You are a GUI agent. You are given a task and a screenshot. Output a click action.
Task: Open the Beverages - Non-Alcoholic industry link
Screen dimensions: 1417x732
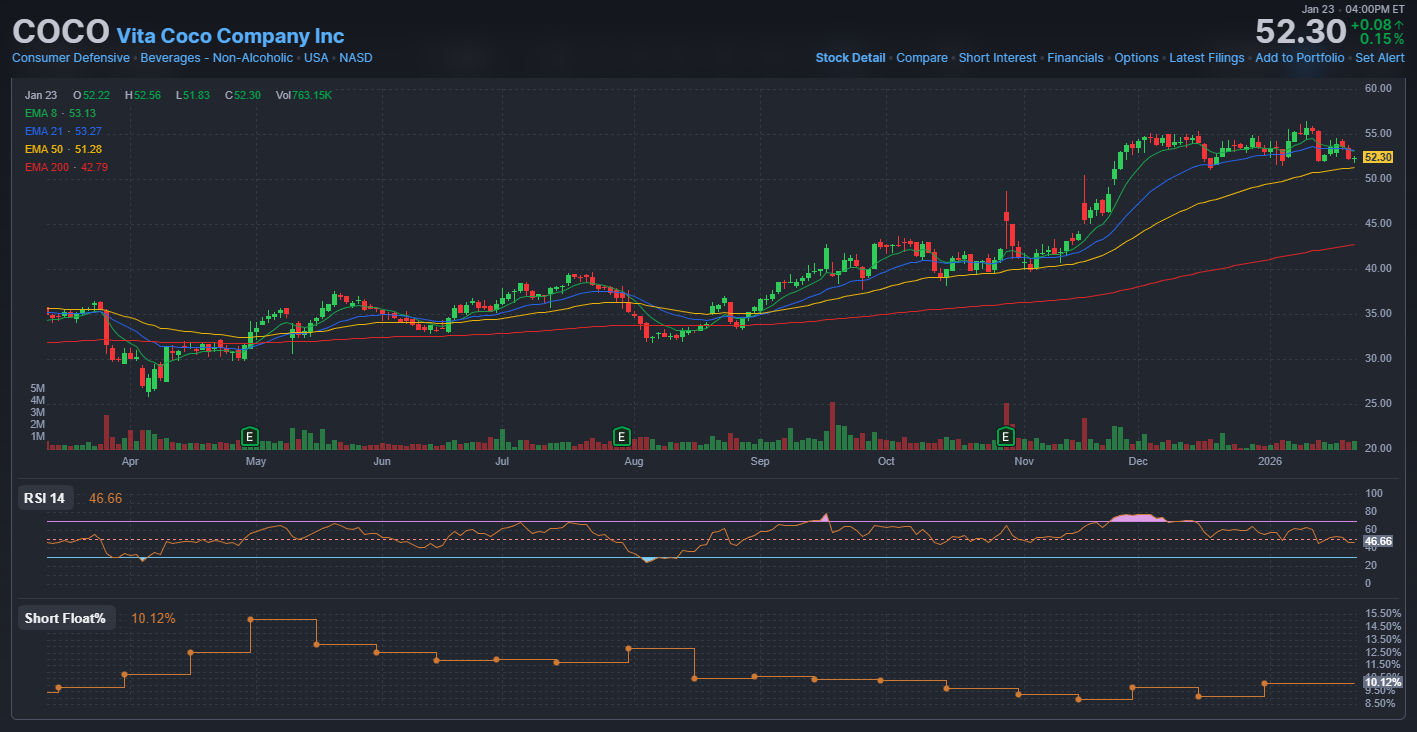217,58
